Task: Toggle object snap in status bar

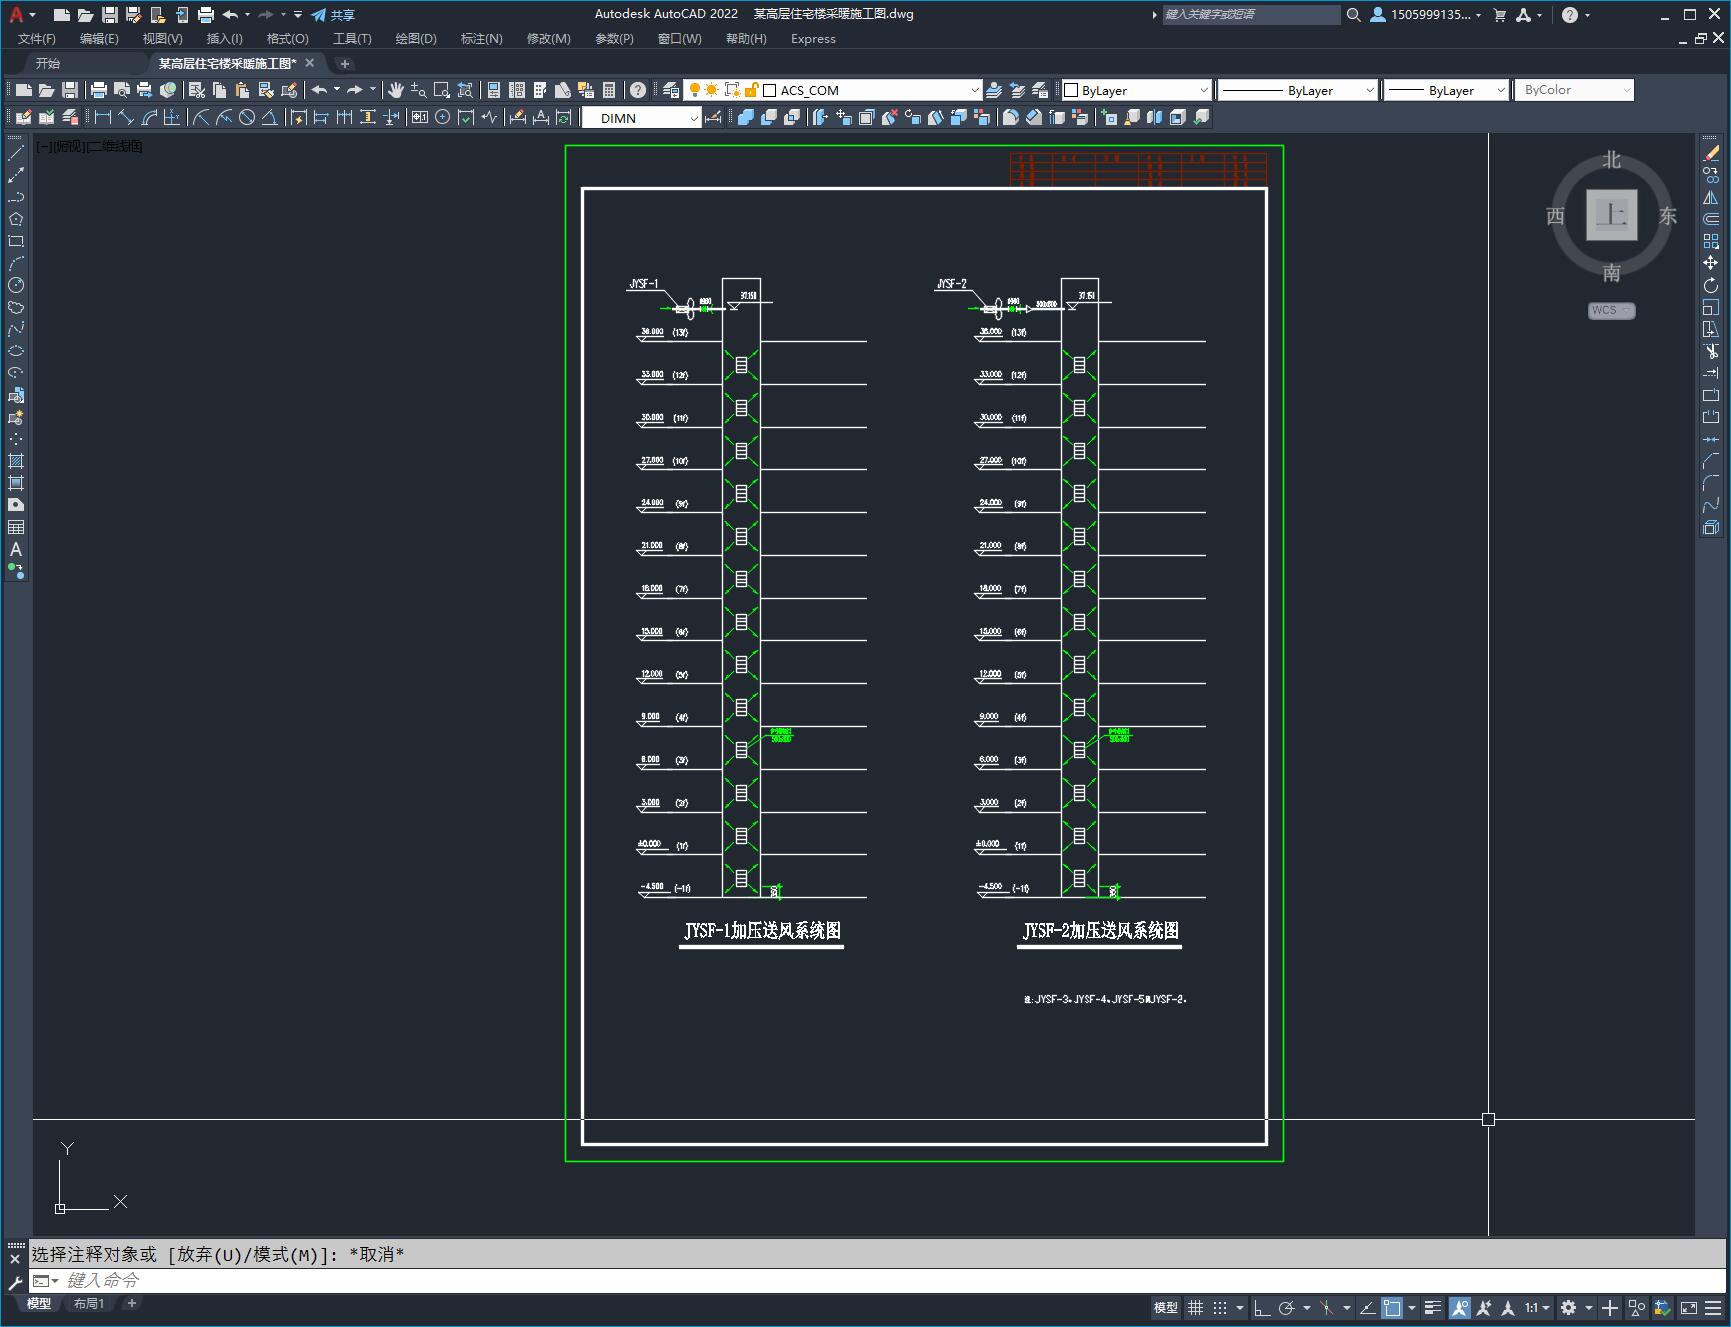Action: [1392, 1308]
